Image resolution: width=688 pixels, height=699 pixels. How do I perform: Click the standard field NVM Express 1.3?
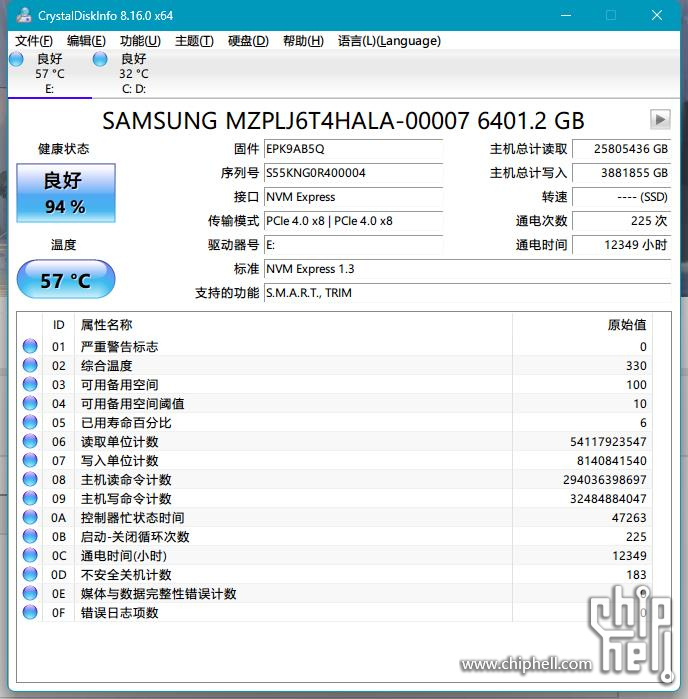(x=467, y=269)
